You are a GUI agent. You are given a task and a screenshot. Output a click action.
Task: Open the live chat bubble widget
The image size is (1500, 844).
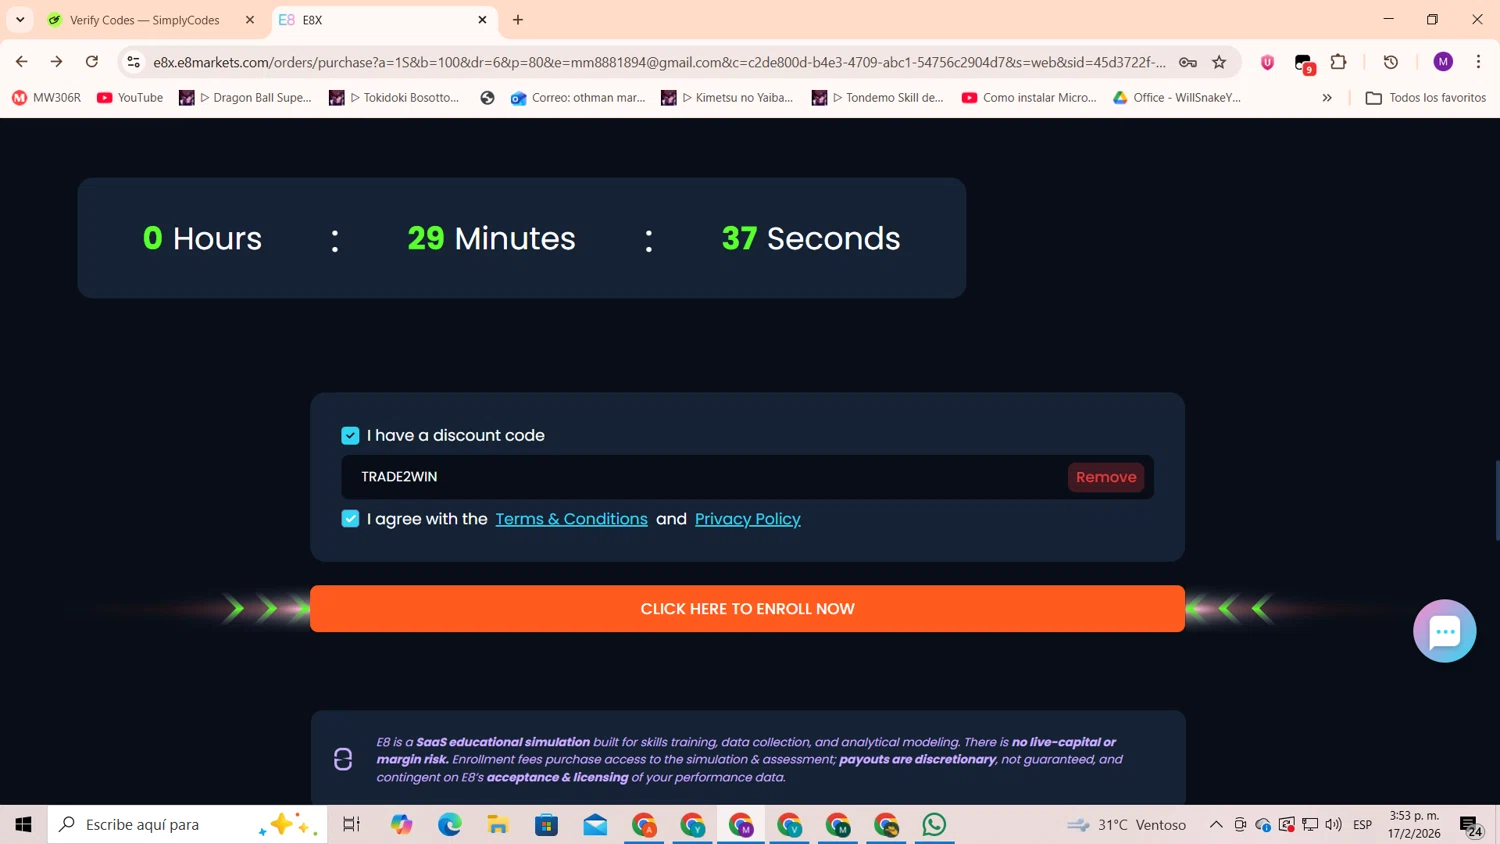pyautogui.click(x=1444, y=631)
